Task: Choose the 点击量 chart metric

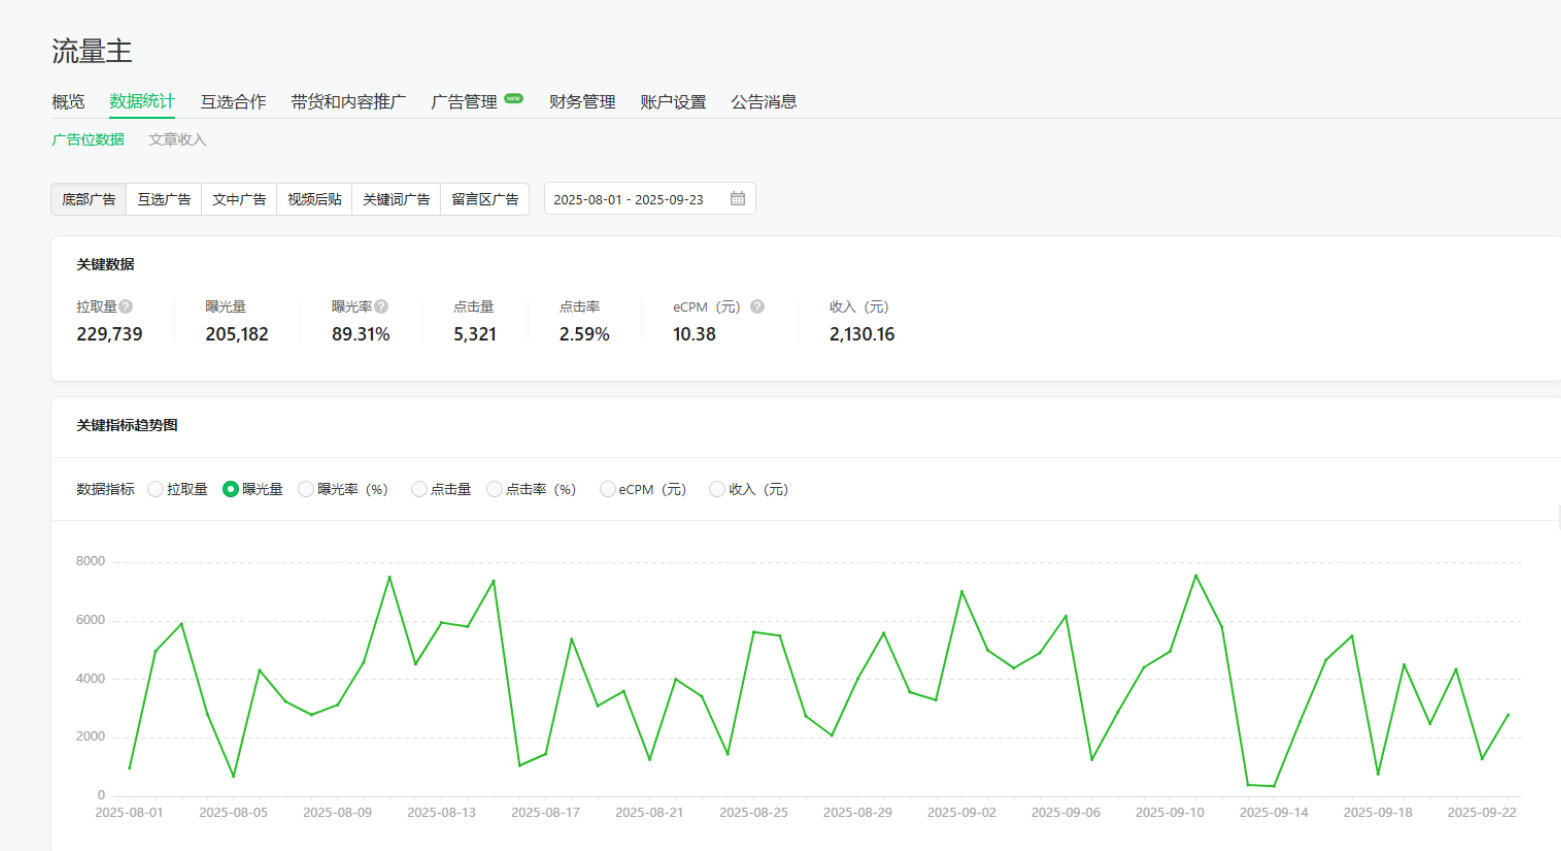Action: [419, 489]
